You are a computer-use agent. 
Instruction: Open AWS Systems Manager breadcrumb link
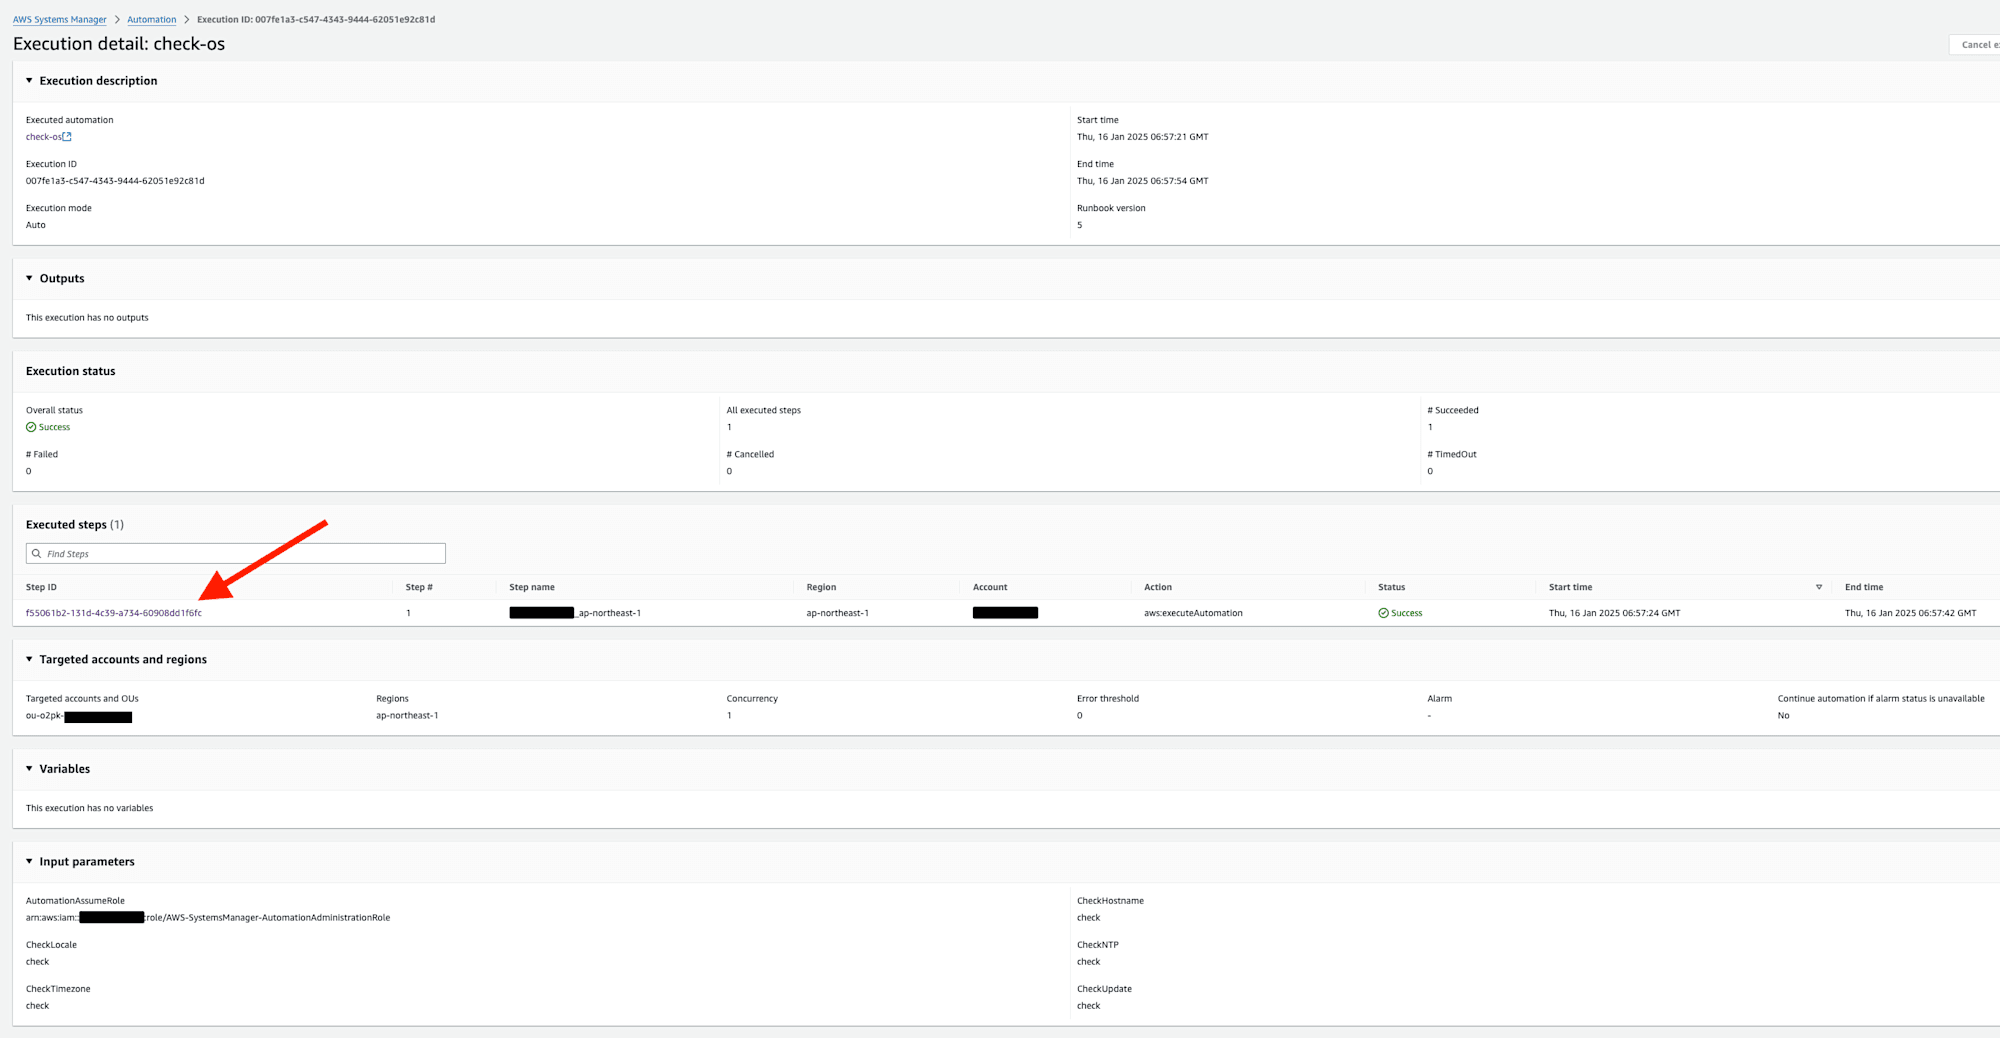[59, 19]
